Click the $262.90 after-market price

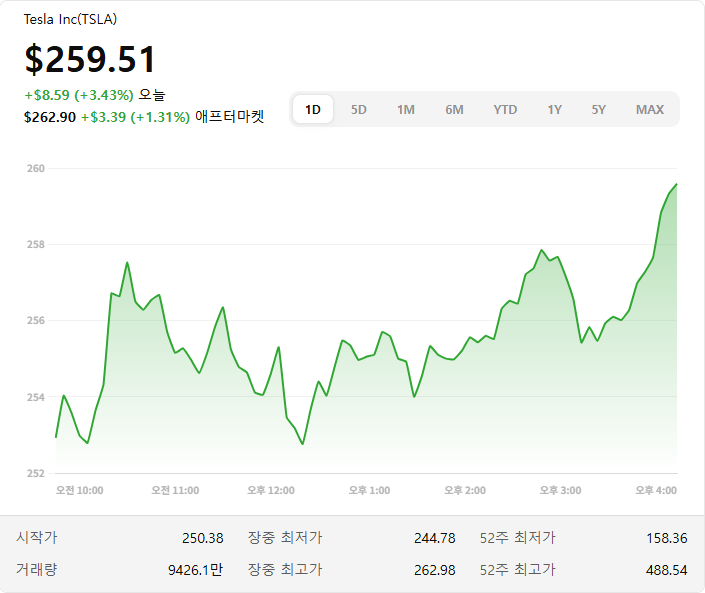click(50, 117)
